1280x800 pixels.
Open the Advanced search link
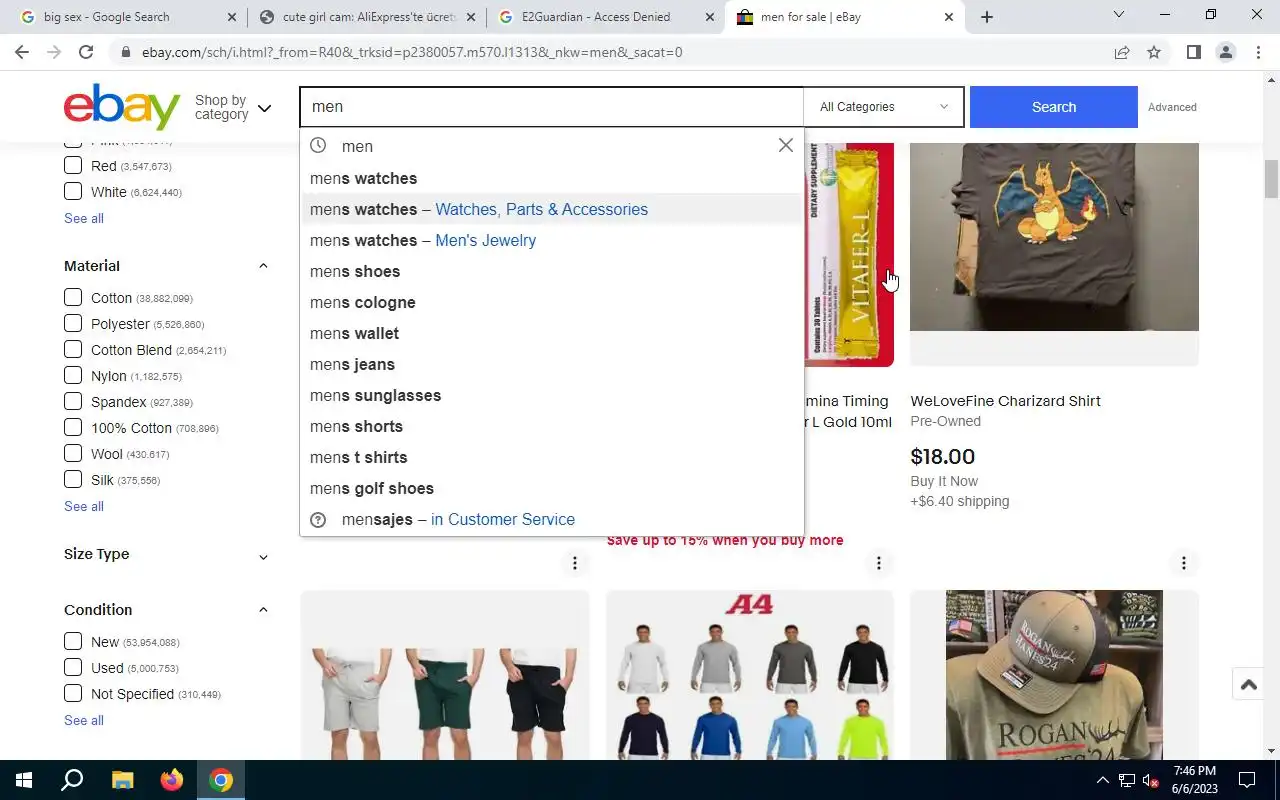[x=1172, y=107]
